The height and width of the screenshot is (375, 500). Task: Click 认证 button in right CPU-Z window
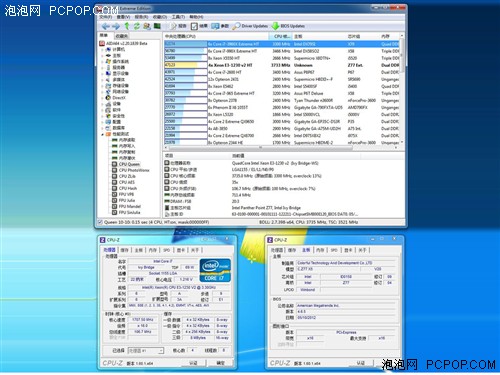(x=361, y=363)
